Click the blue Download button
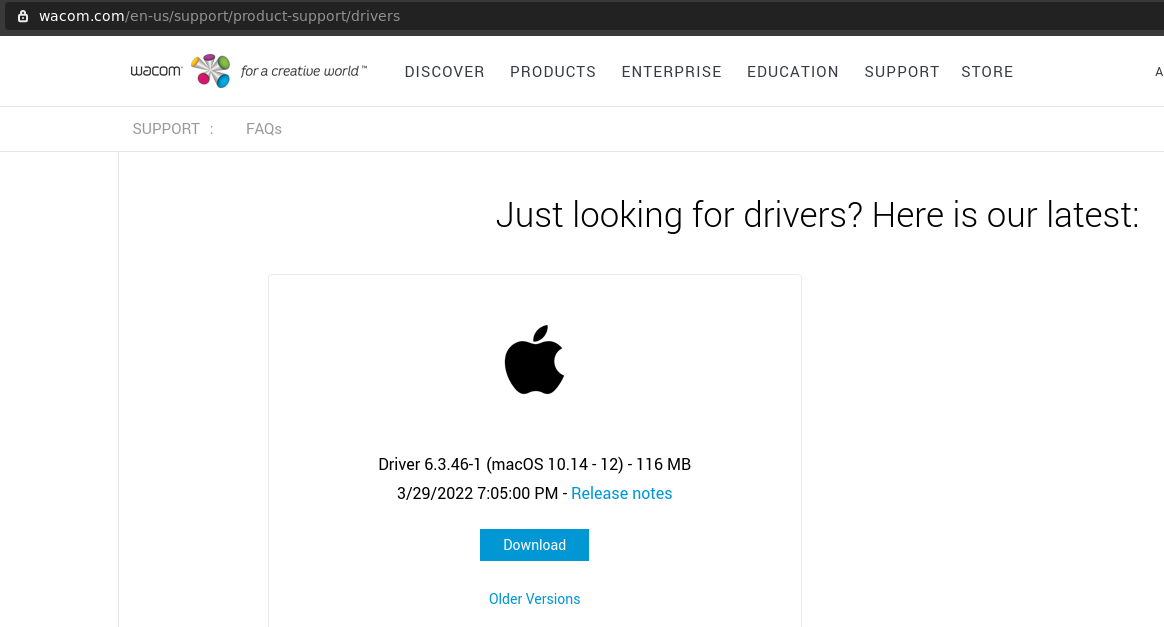 point(534,545)
